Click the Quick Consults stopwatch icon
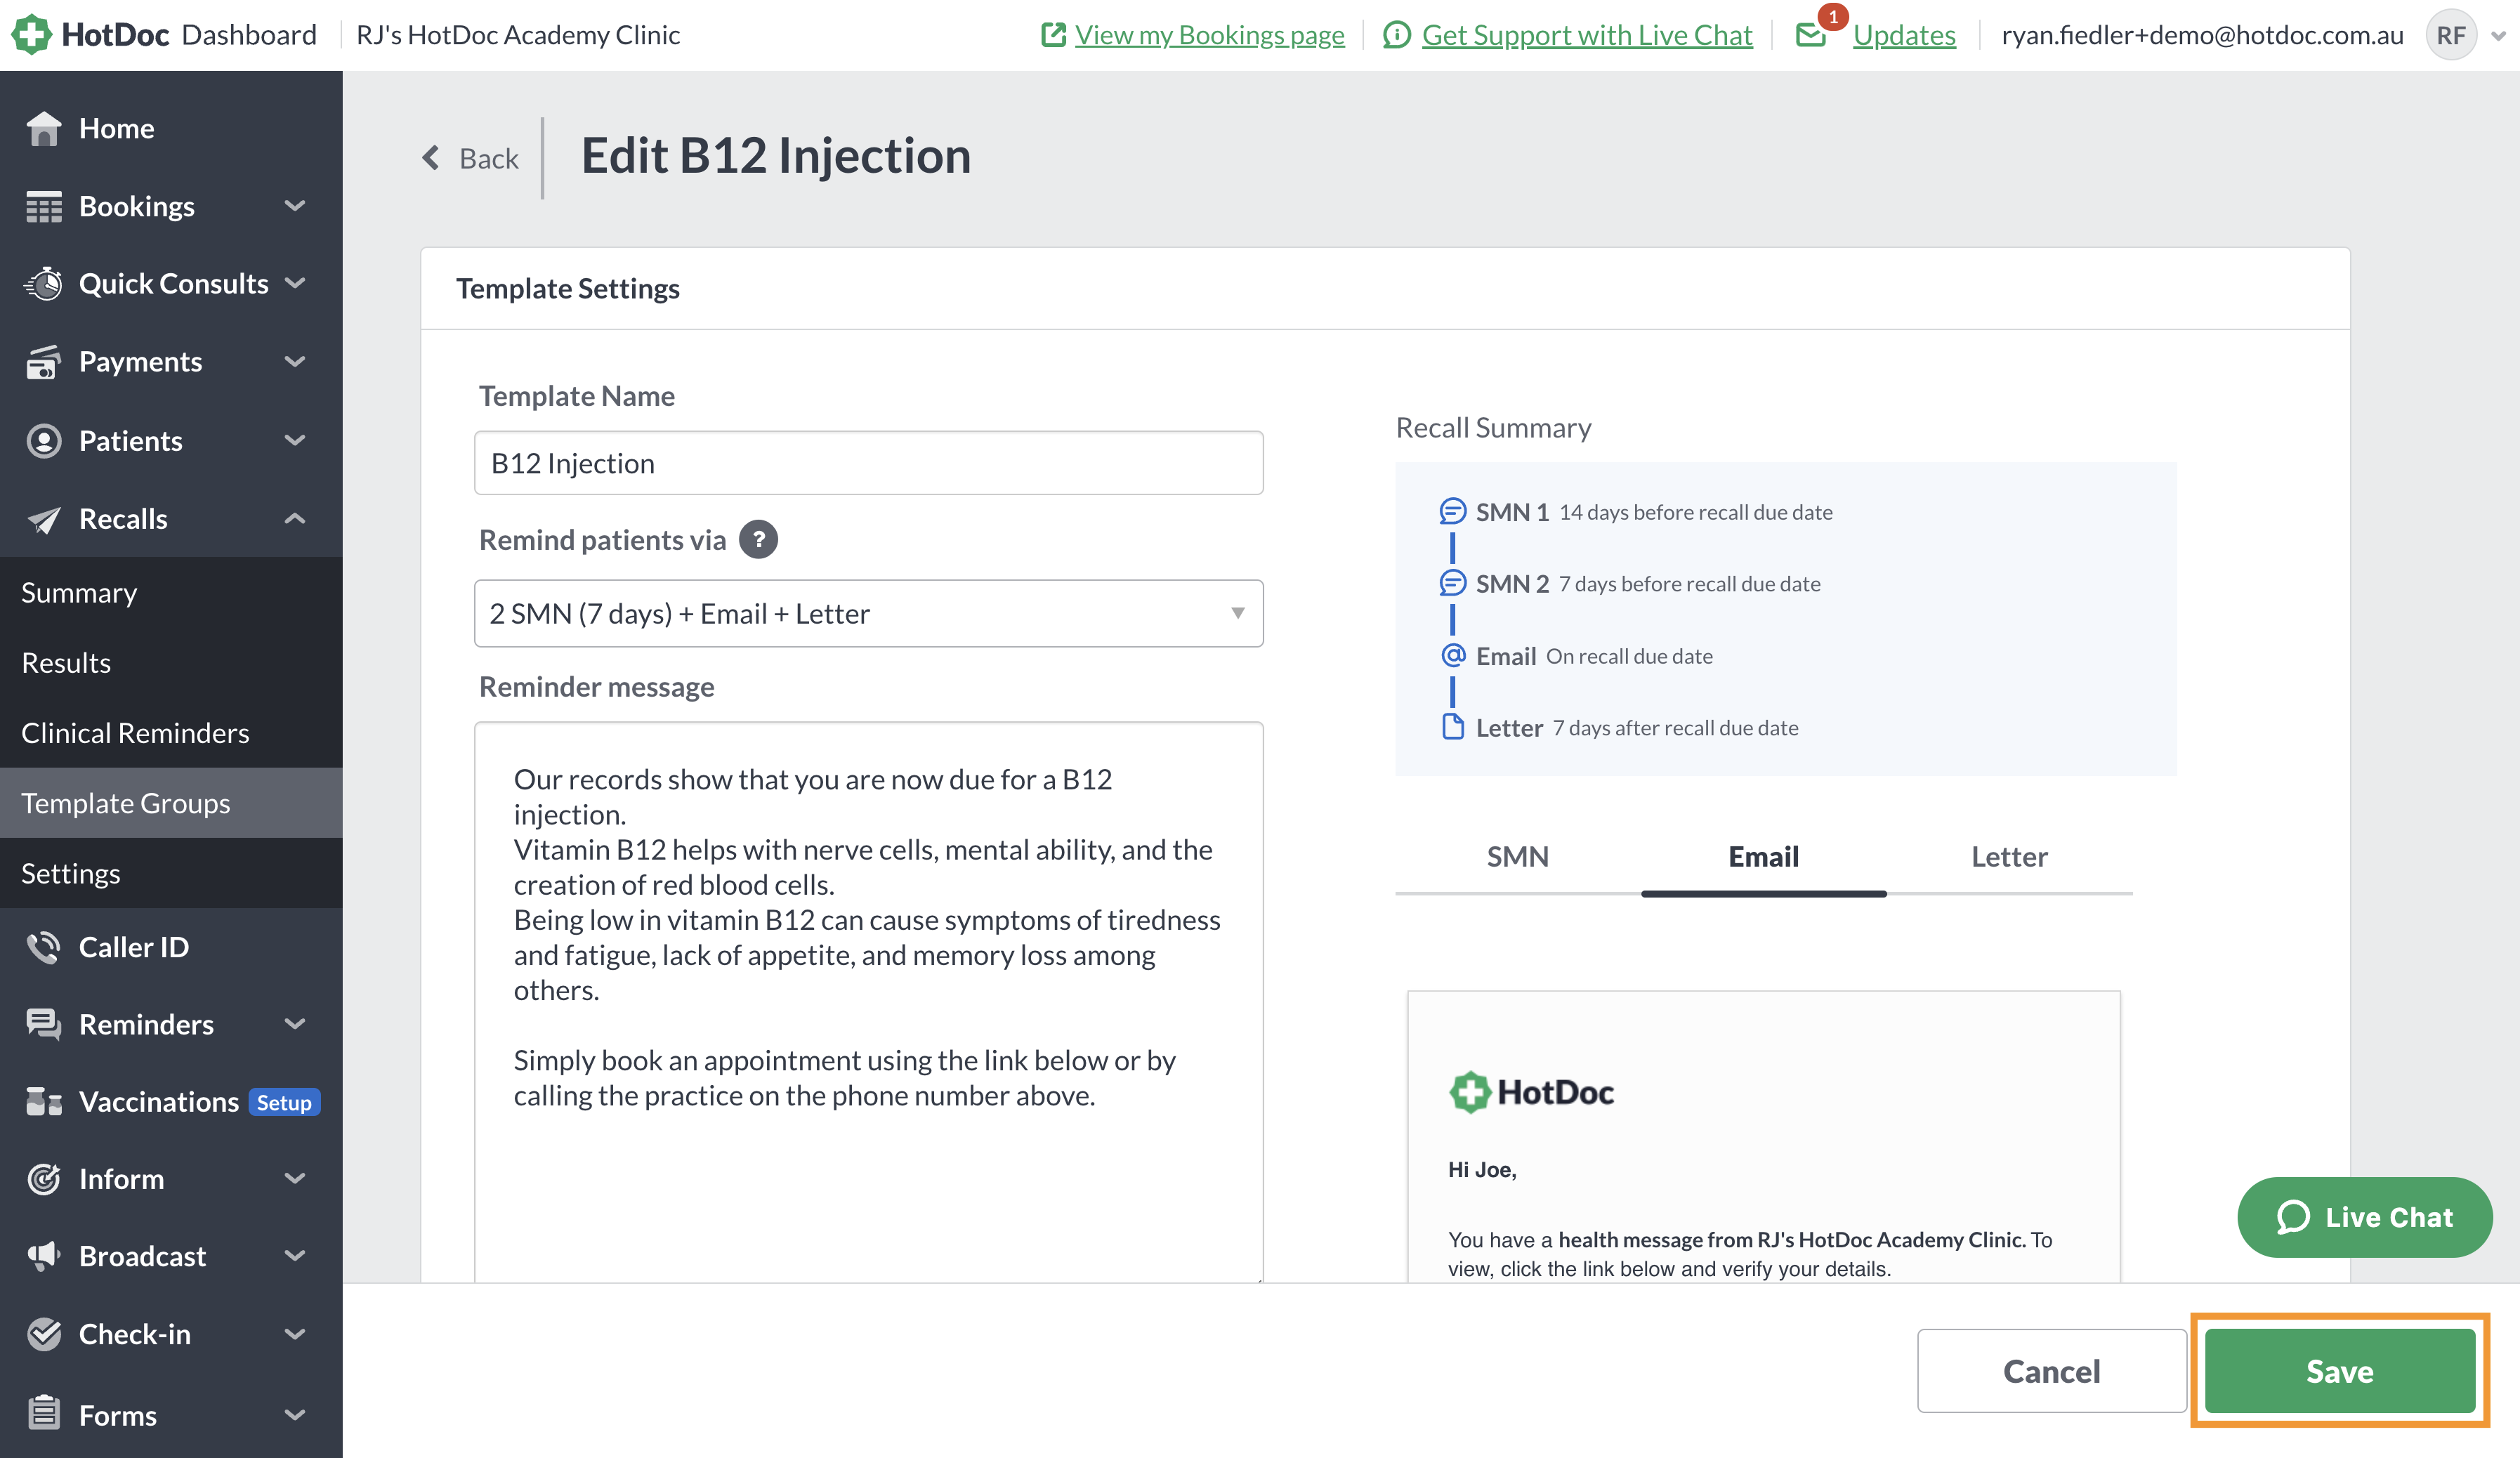The image size is (2520, 1458). [44, 283]
